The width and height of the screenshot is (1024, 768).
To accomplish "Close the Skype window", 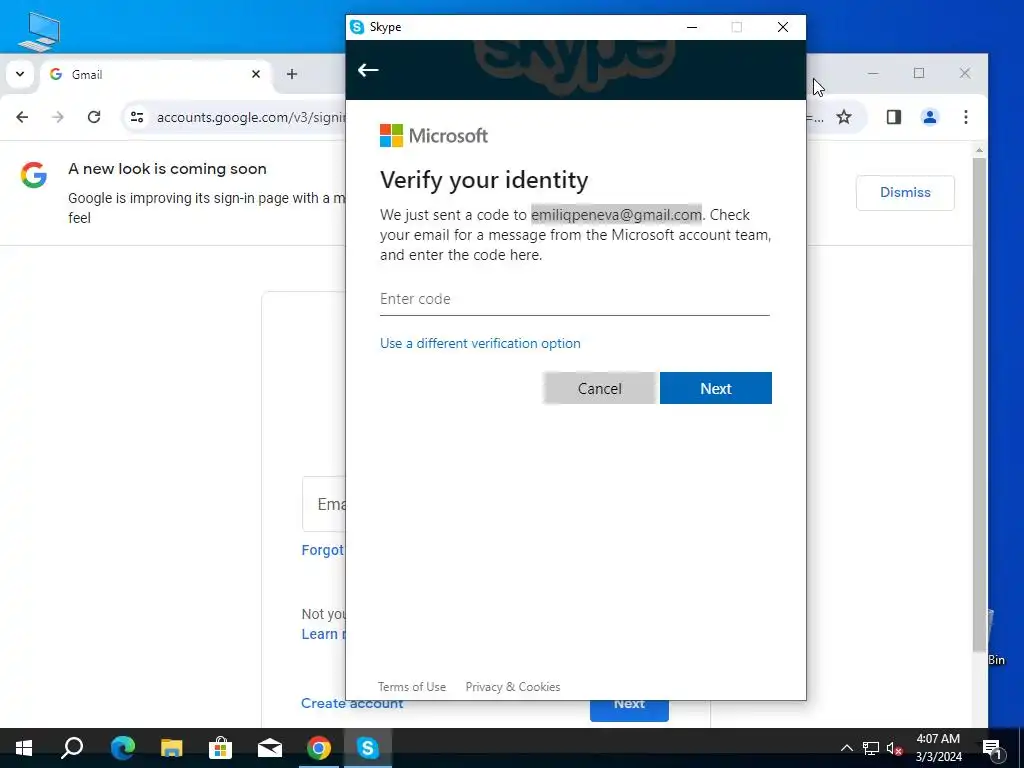I will click(x=783, y=27).
